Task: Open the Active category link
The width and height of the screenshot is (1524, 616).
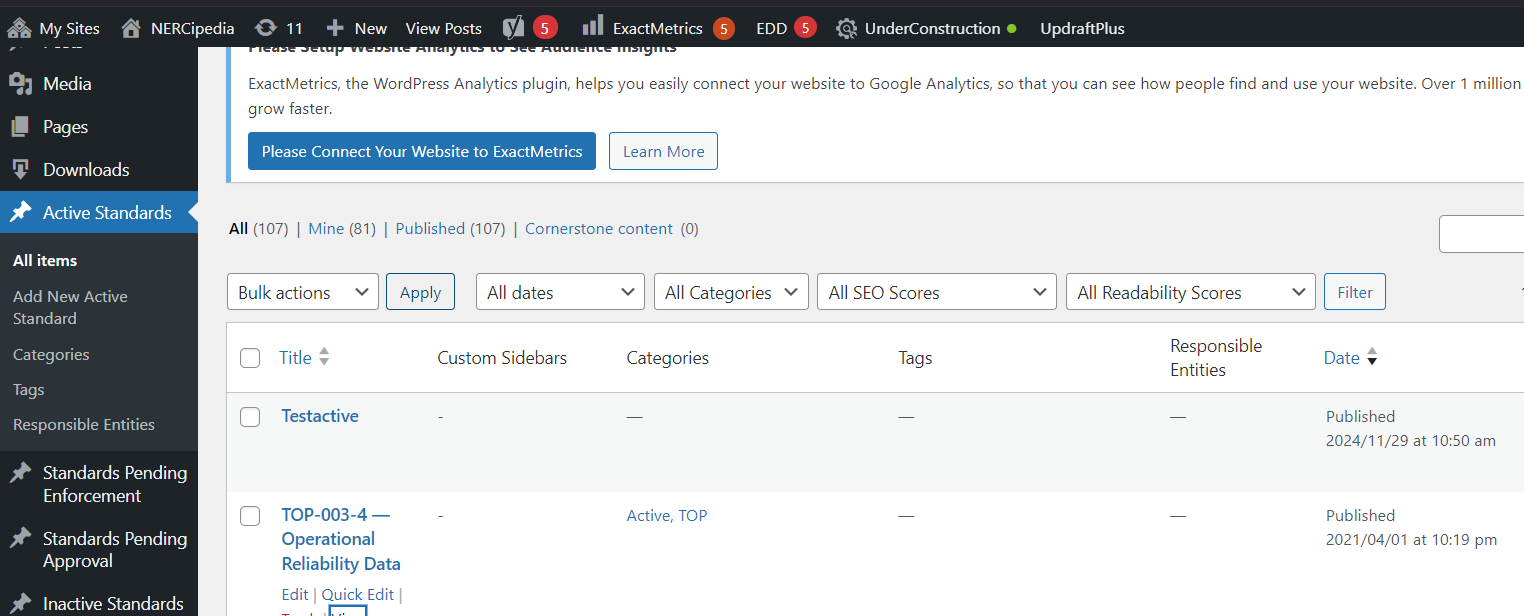Action: tap(647, 515)
